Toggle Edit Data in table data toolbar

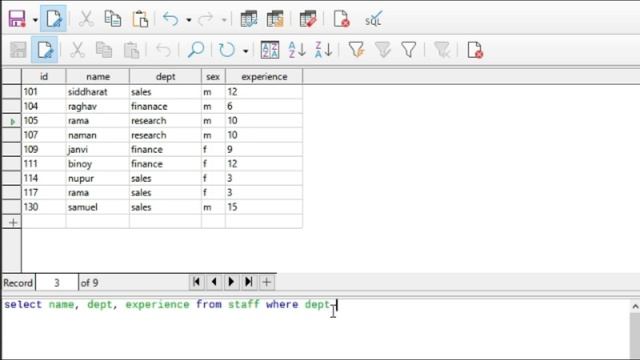click(x=44, y=50)
